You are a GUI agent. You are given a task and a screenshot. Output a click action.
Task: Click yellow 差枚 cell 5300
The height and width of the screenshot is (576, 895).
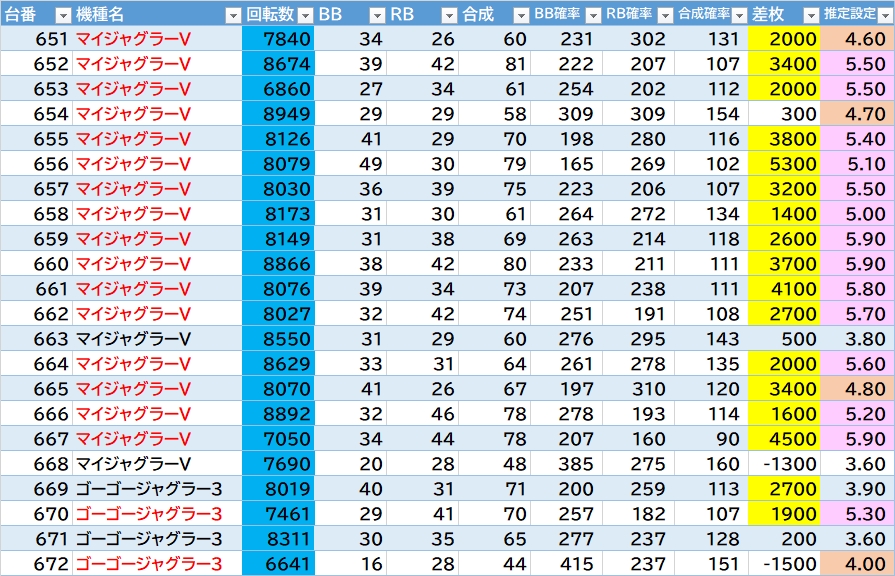(784, 164)
